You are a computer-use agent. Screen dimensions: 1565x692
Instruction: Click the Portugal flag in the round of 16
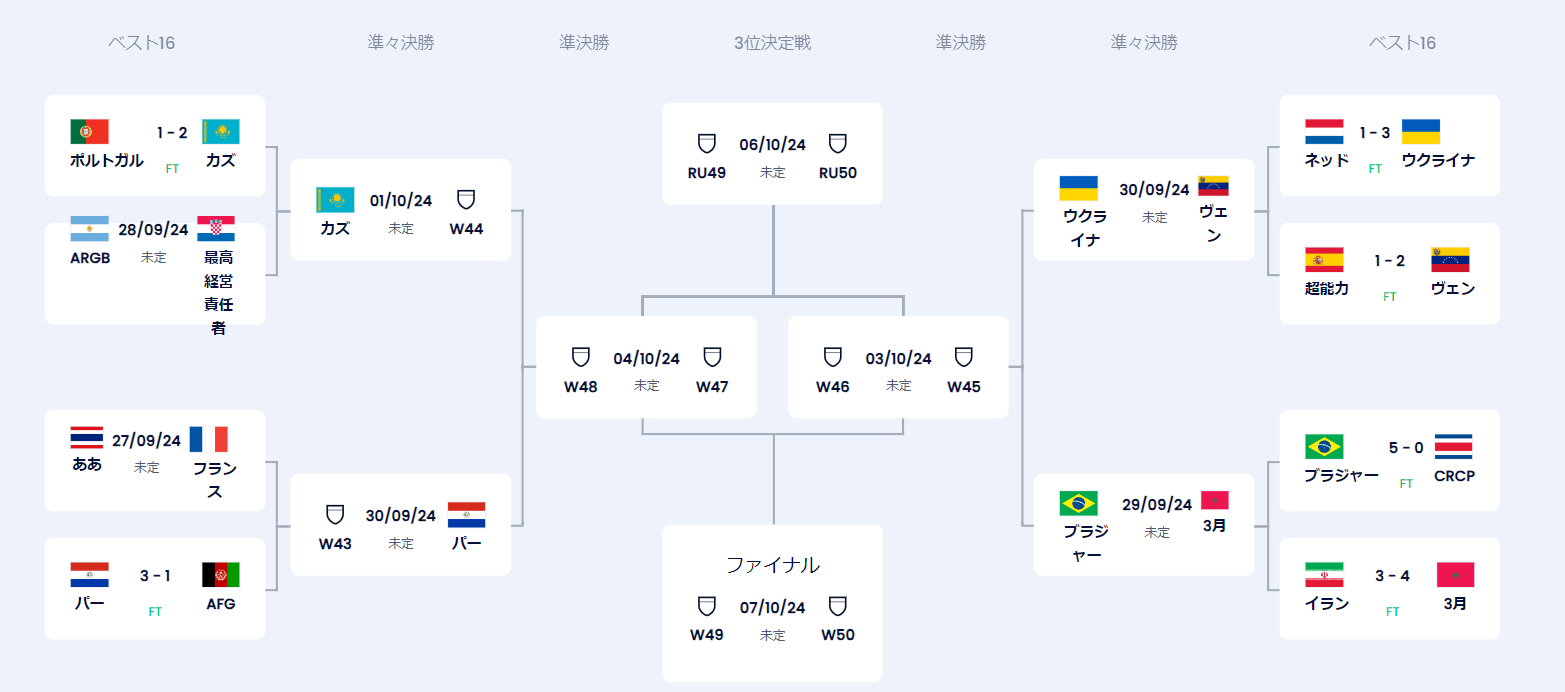tap(89, 132)
